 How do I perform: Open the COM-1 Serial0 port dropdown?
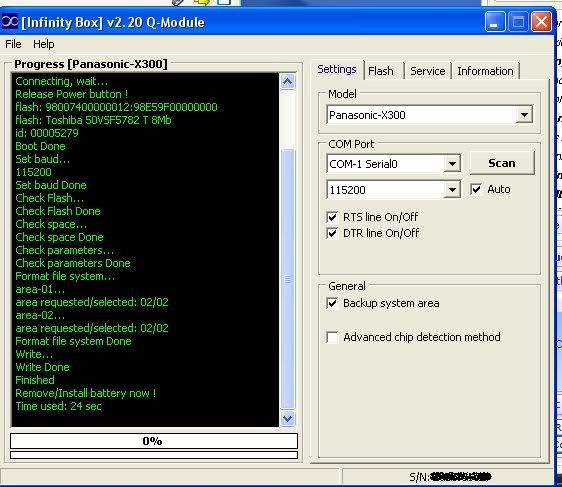394,164
